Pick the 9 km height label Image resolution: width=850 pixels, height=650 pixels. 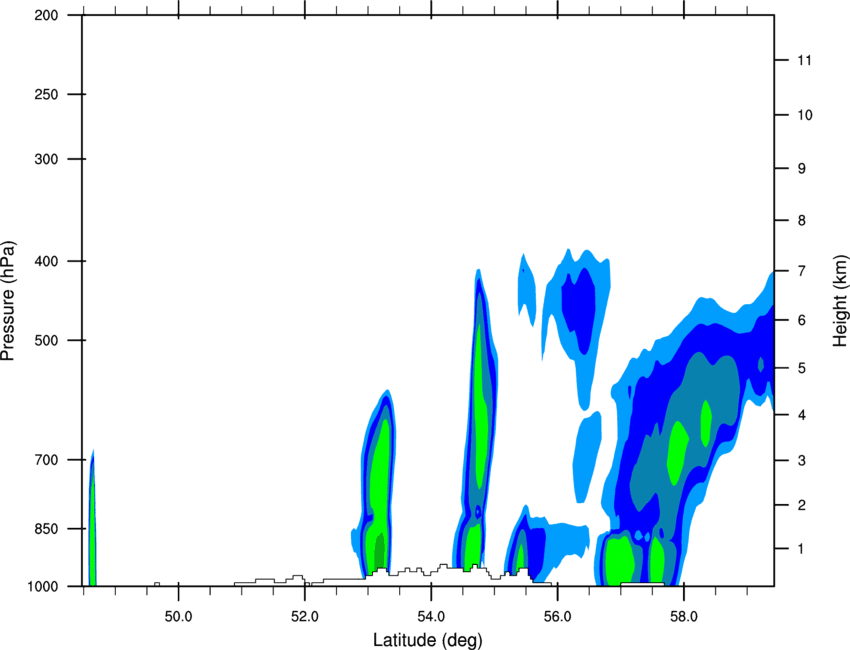802,168
